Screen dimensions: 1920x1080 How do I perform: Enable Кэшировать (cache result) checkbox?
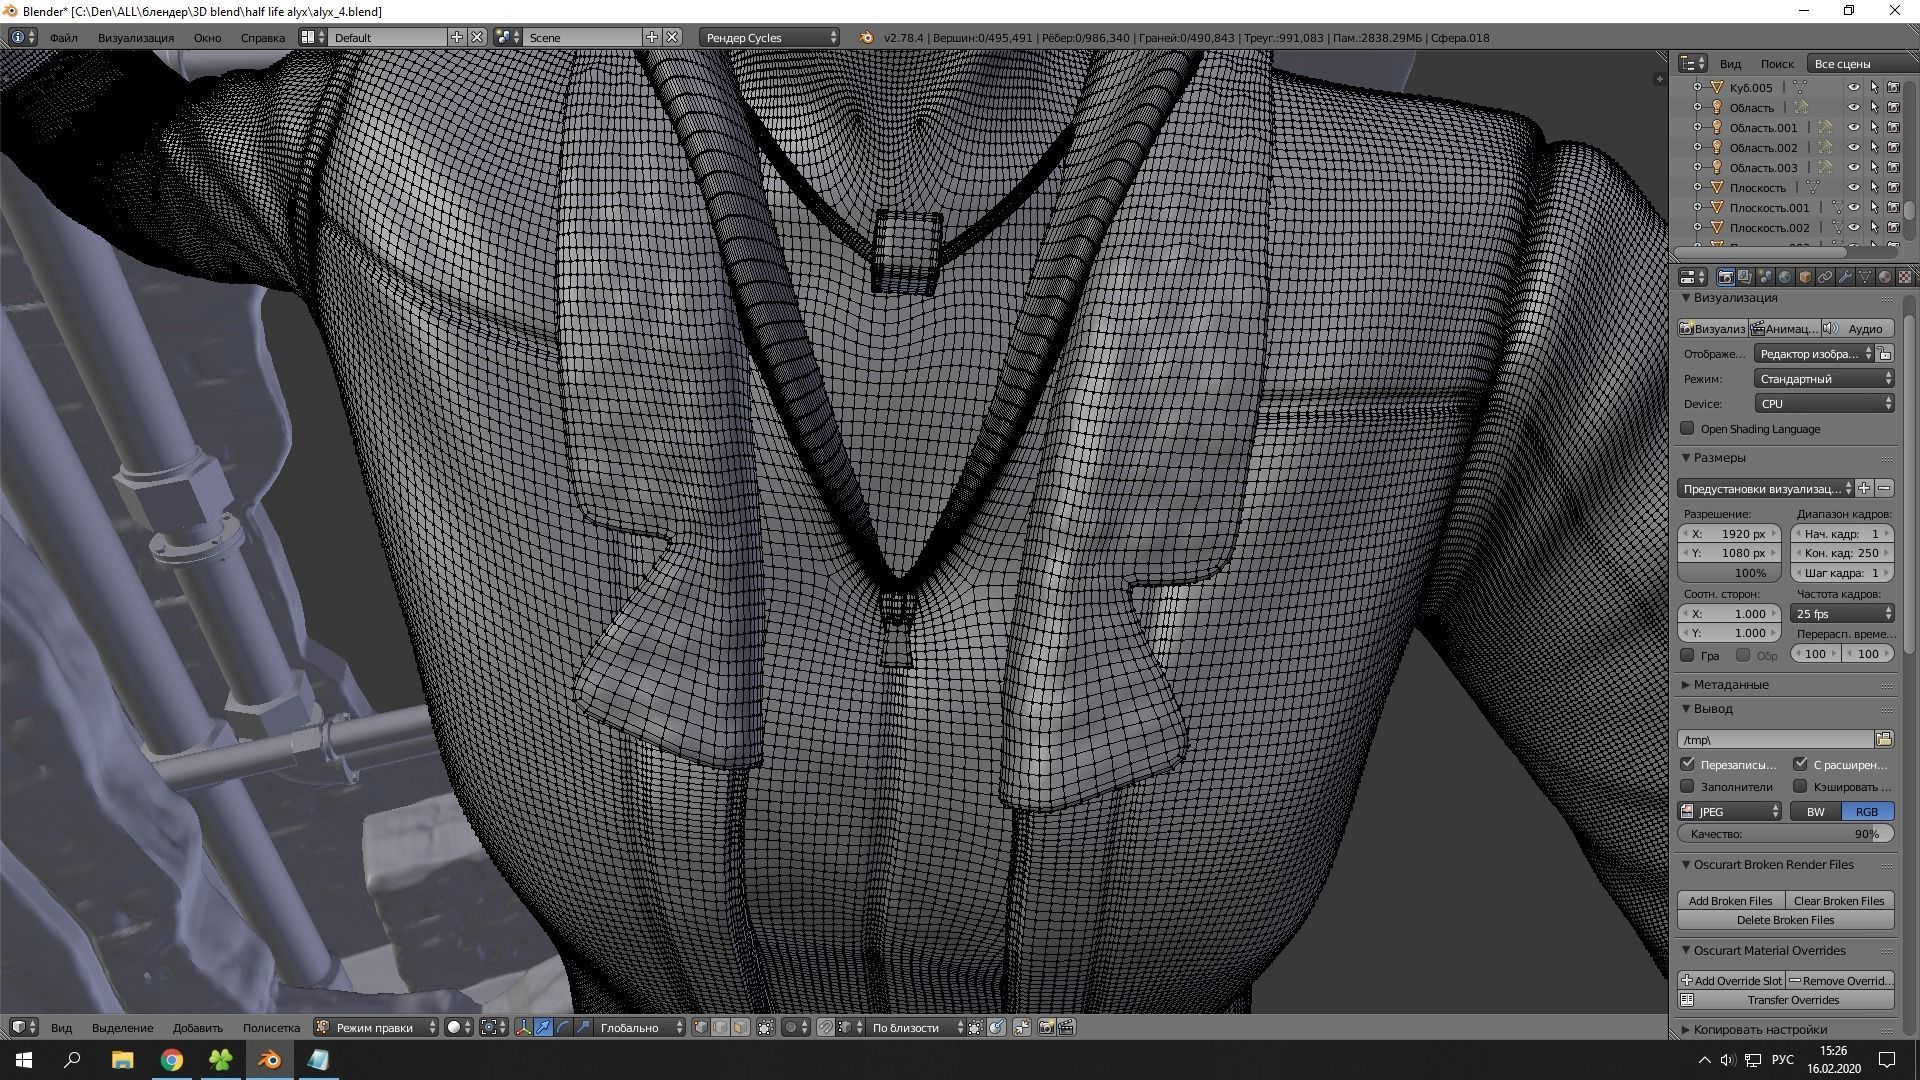(x=1801, y=786)
